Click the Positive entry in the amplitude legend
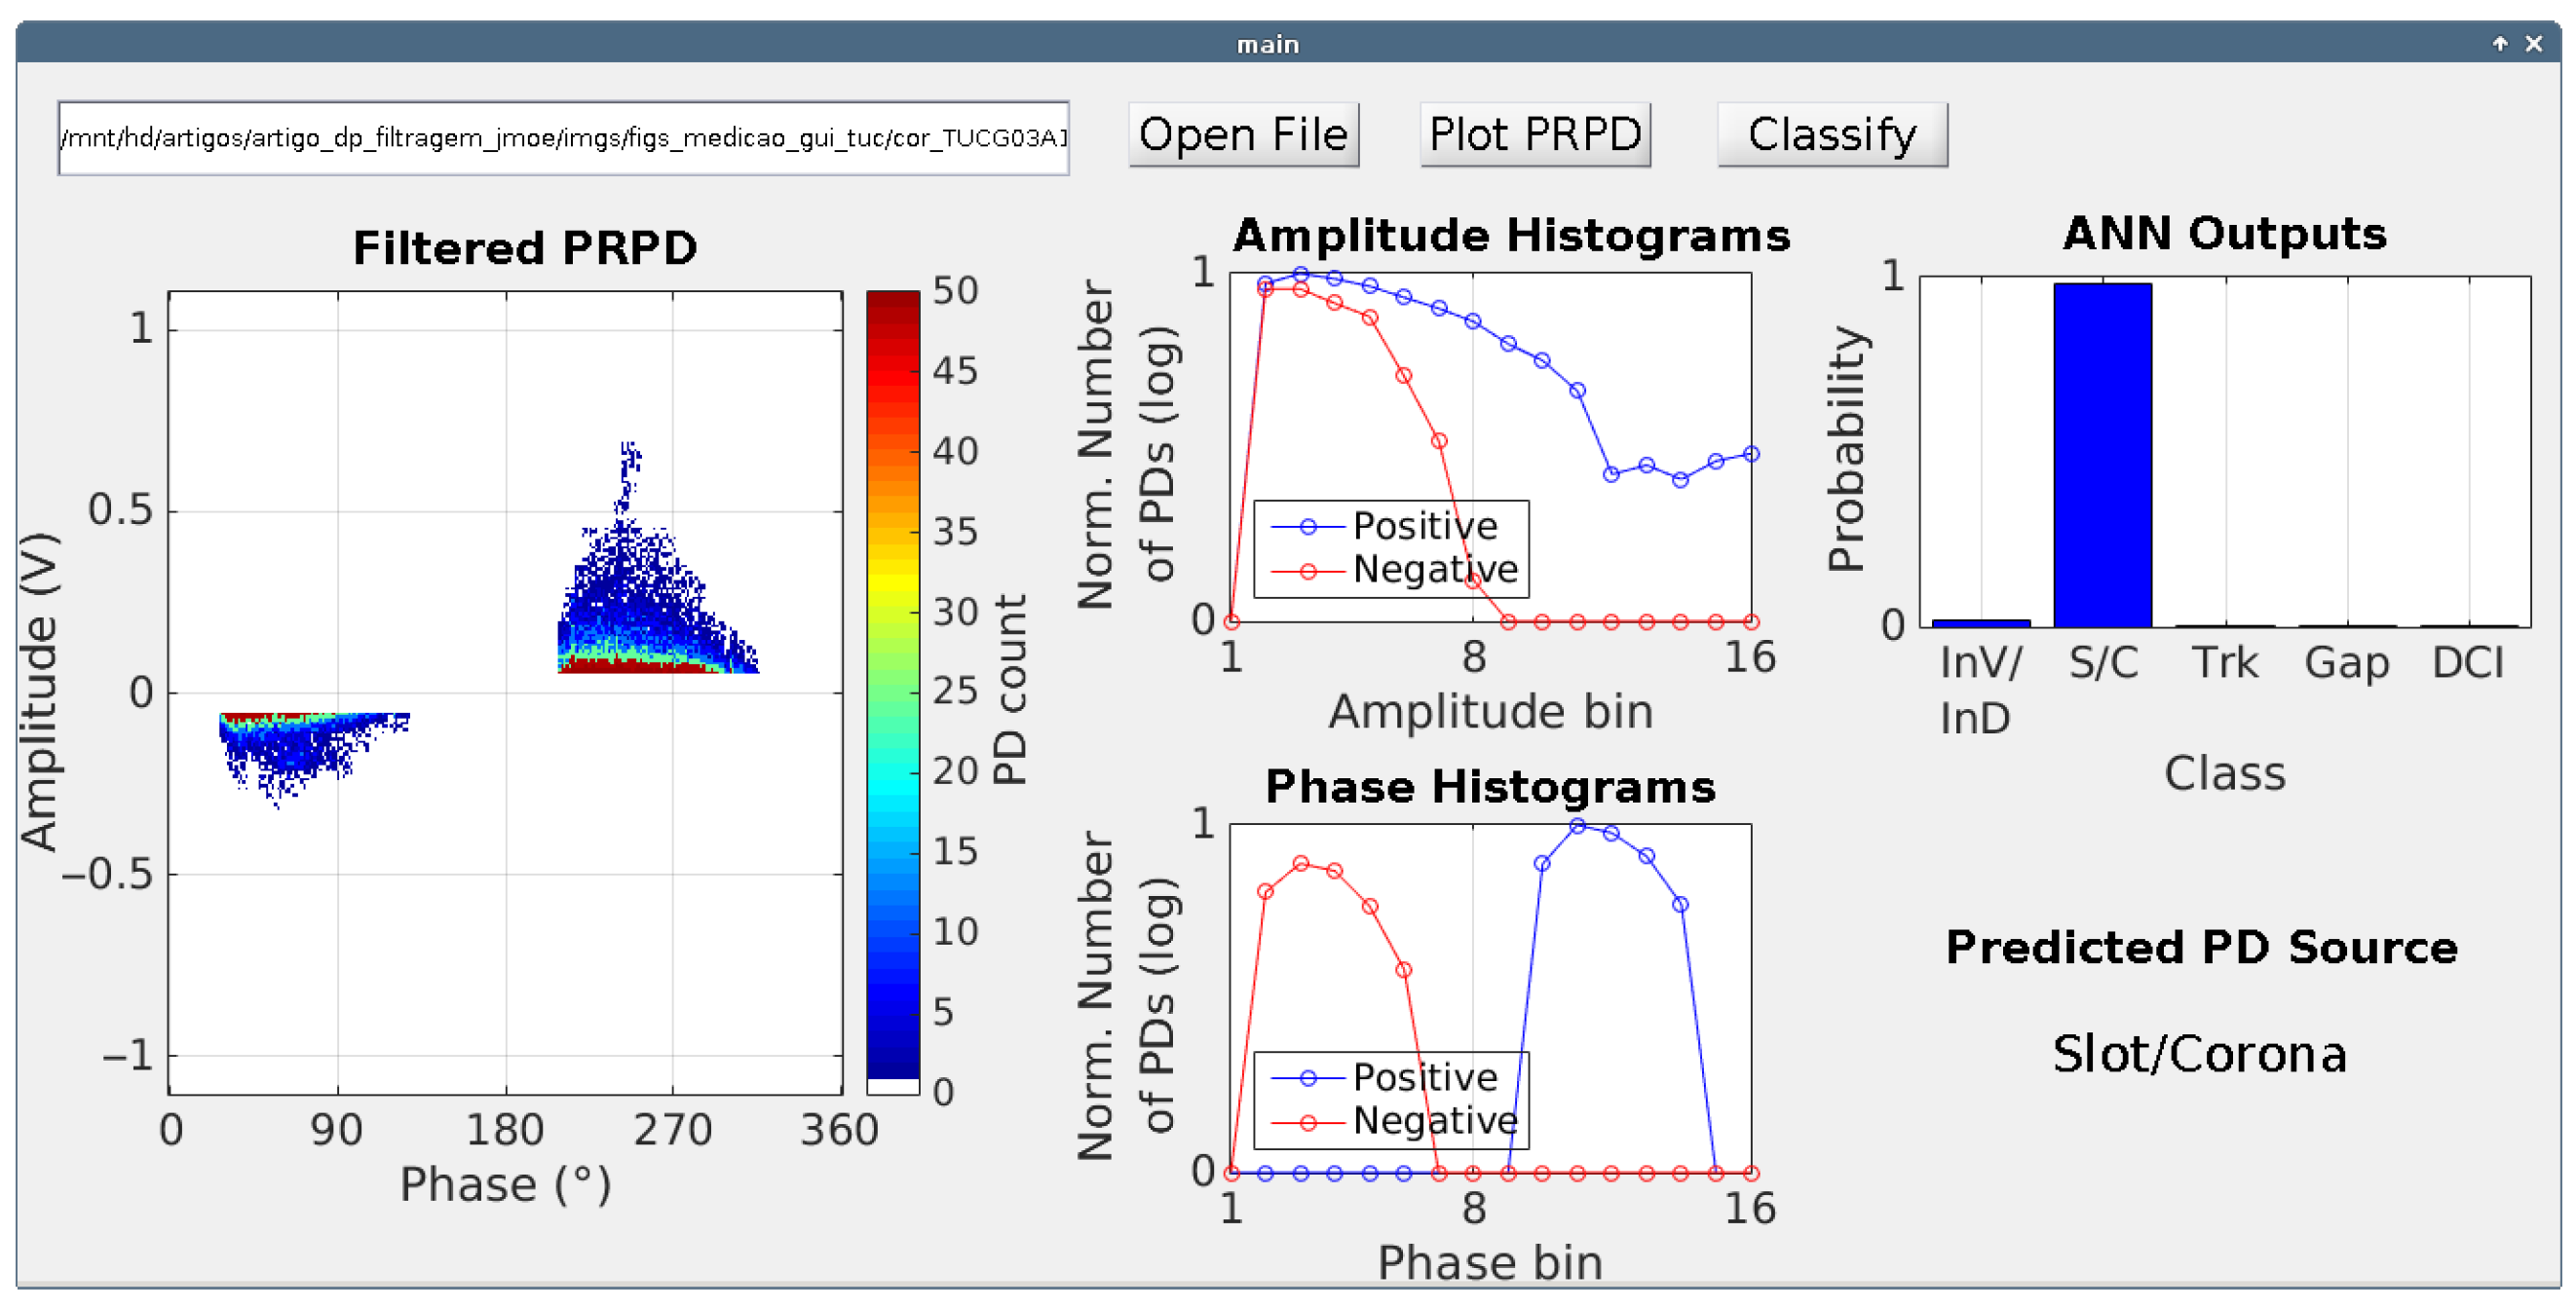Viewport: 2576px width, 1309px height. tap(1424, 526)
